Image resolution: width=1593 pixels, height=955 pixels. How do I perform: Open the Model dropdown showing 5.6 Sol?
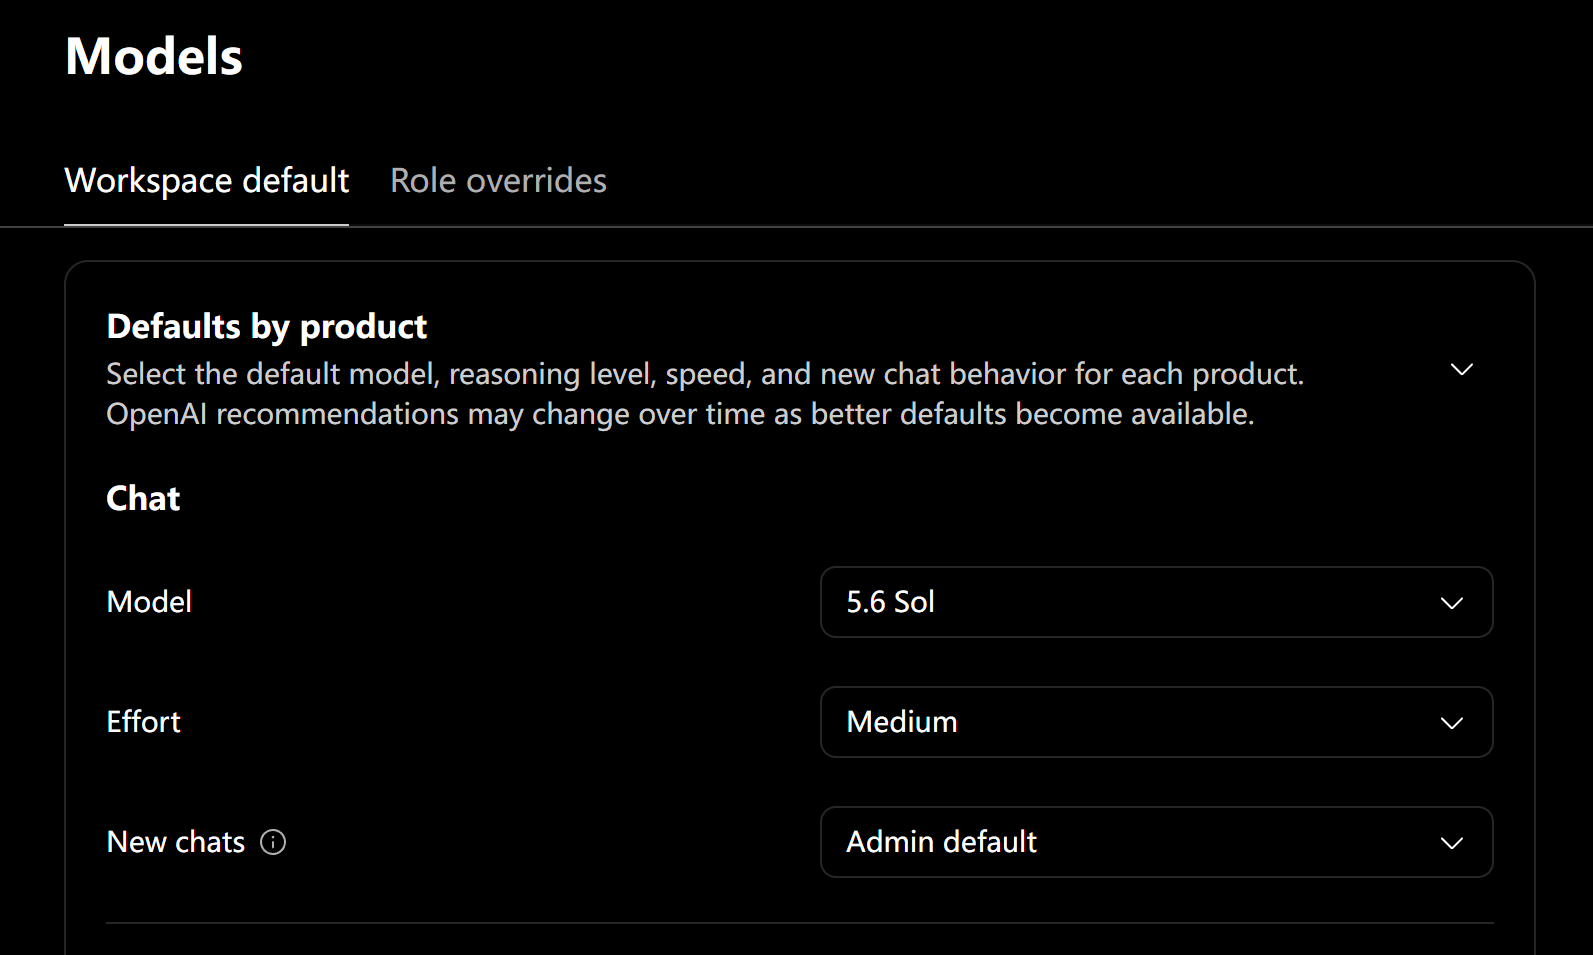click(1157, 602)
